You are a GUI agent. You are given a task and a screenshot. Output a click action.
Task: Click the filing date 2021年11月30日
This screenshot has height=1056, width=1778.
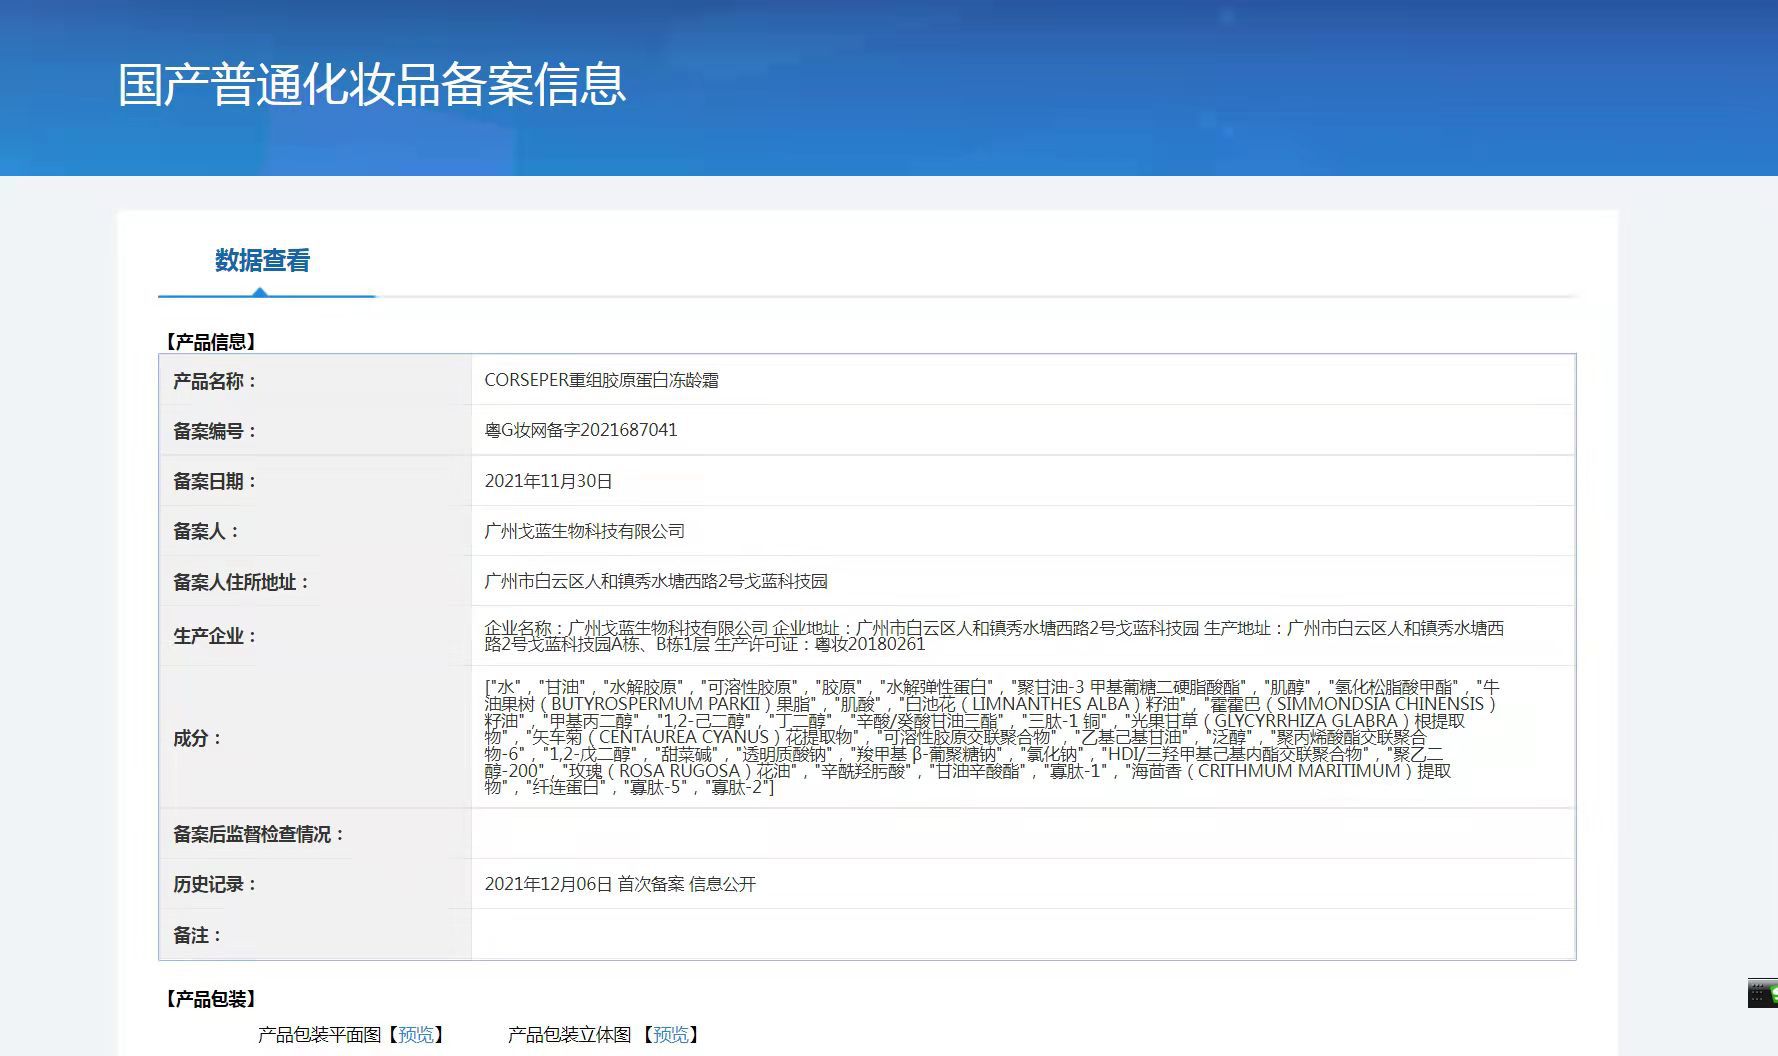[x=548, y=481]
